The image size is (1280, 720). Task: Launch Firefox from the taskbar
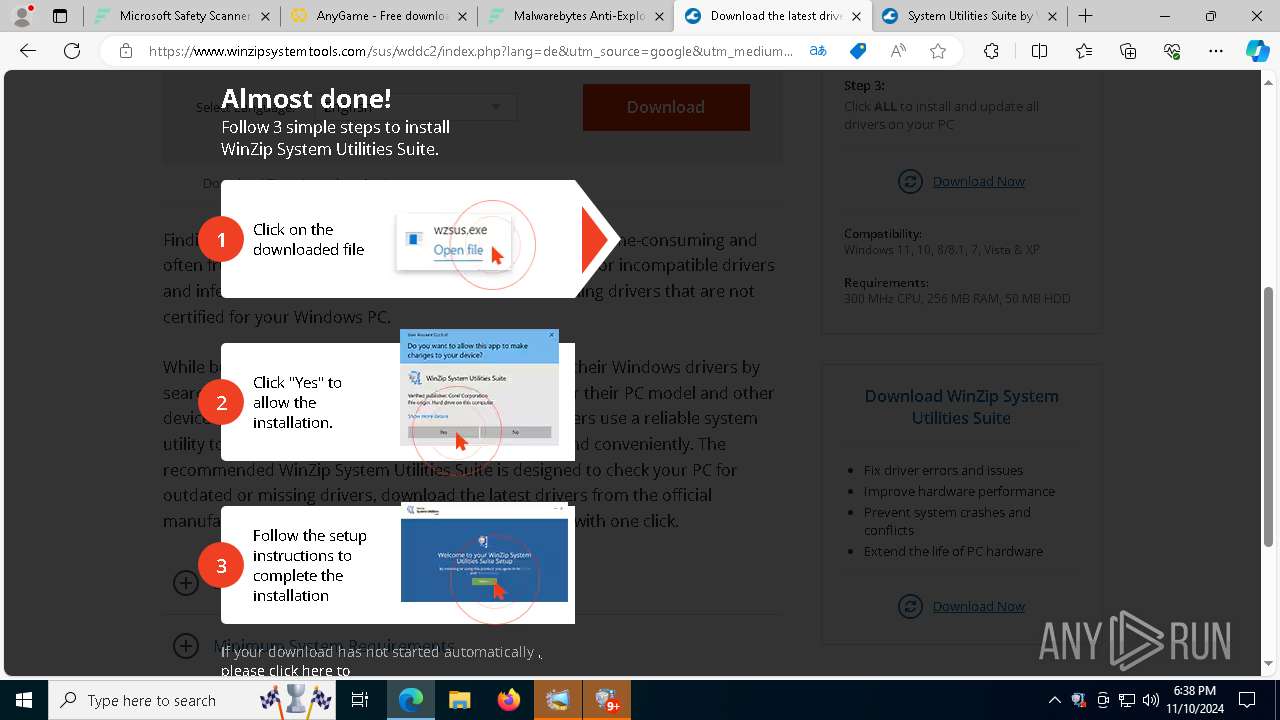508,700
